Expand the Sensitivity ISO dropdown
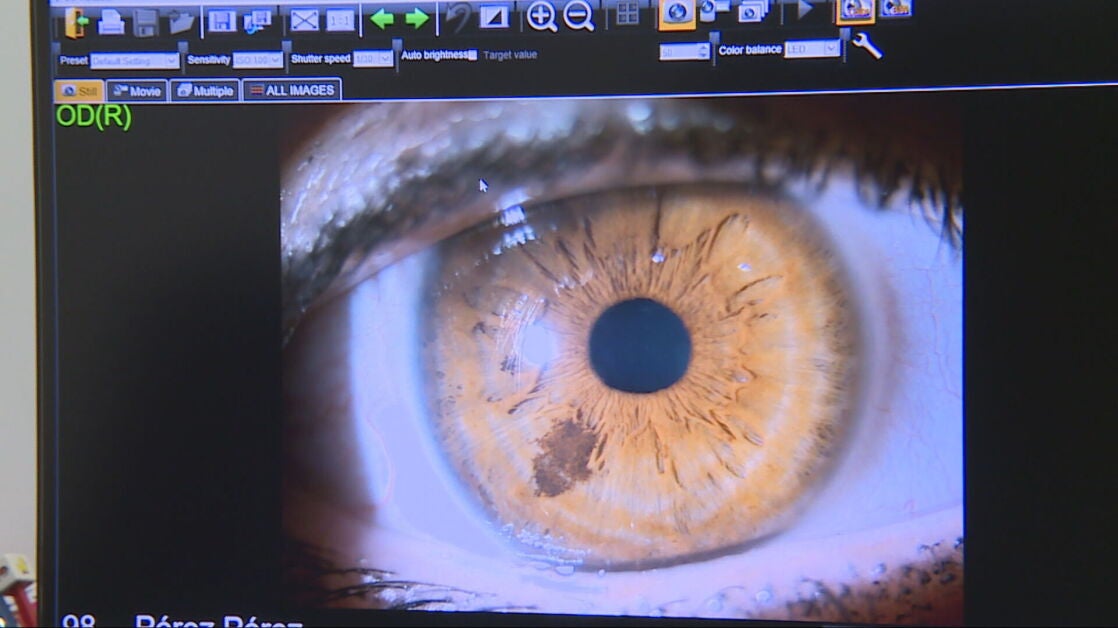This screenshot has height=628, width=1118. click(258, 60)
